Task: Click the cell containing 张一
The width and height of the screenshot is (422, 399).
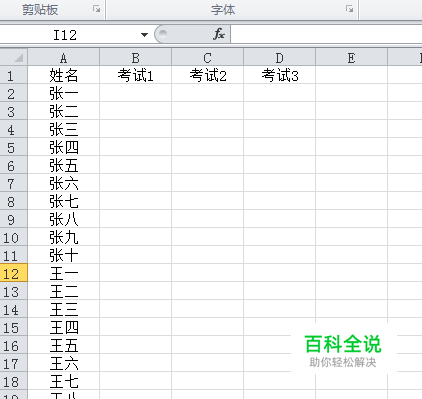Action: coord(63,93)
